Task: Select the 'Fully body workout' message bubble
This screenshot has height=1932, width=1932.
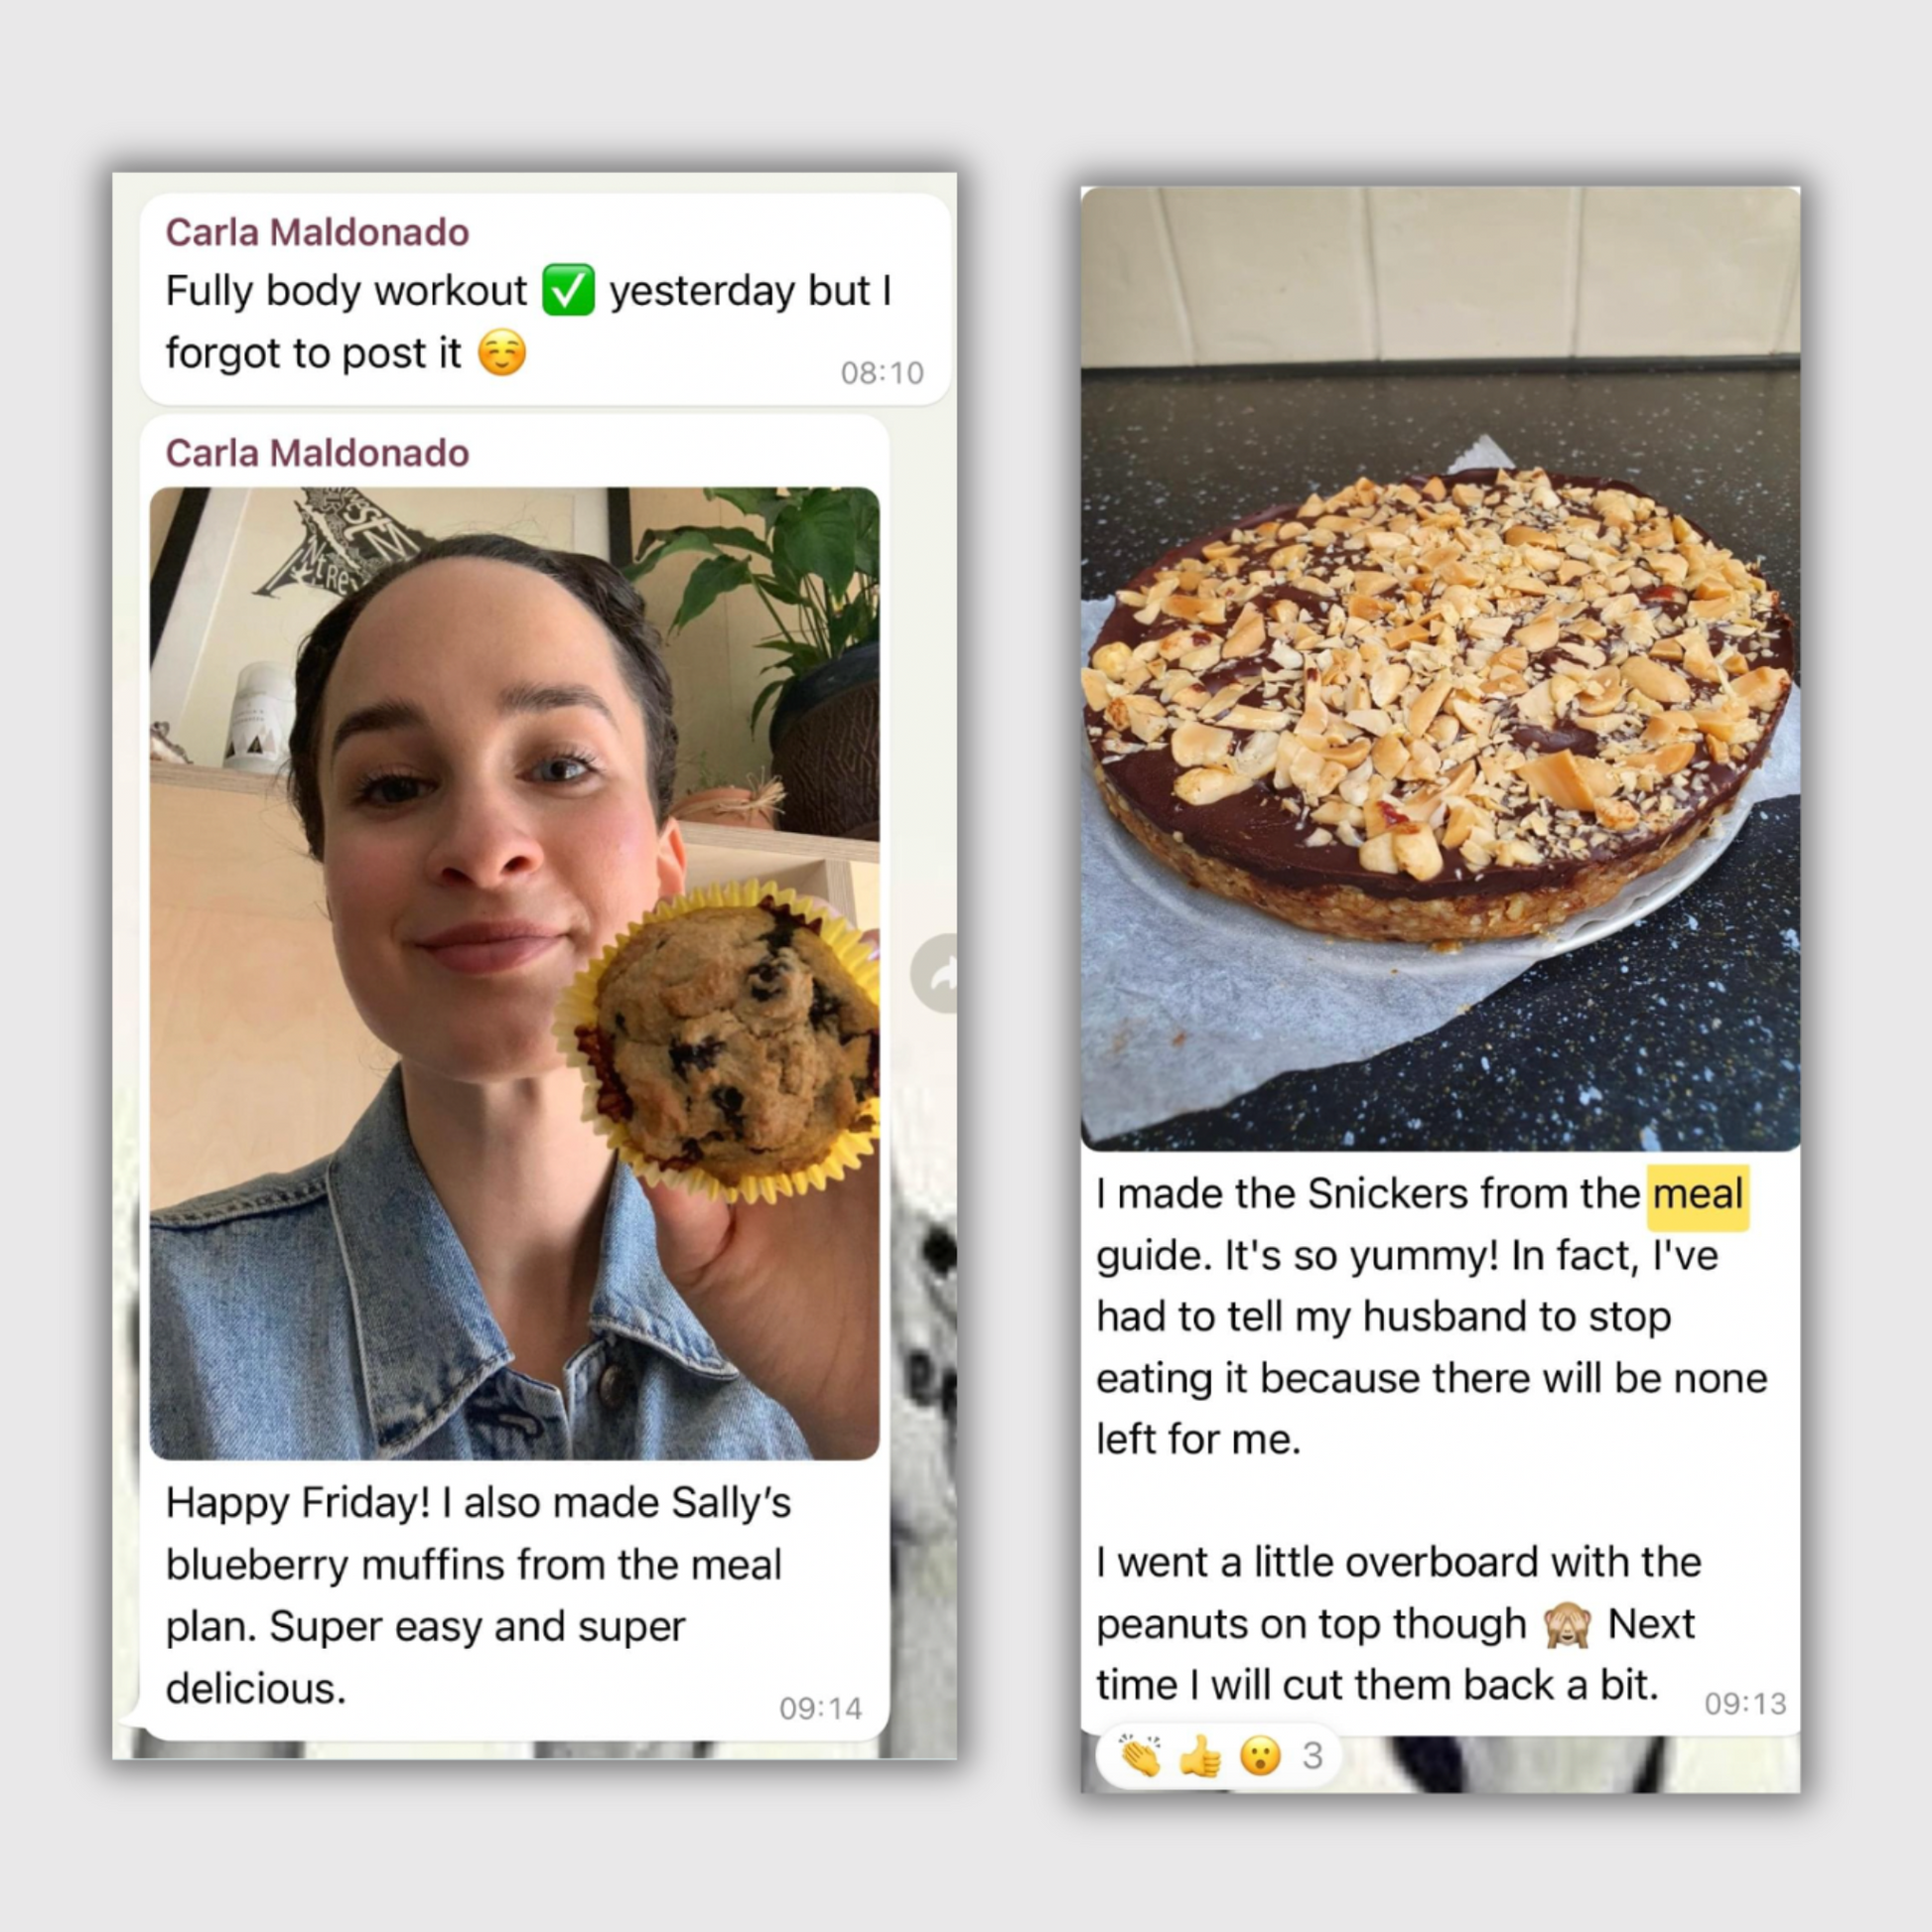Action: [x=545, y=299]
